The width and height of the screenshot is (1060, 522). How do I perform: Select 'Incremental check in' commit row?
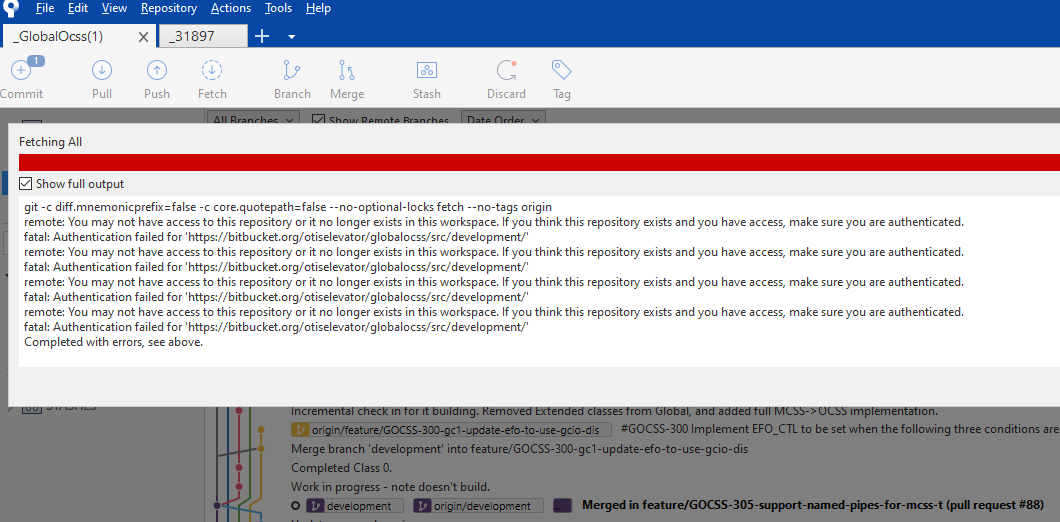tap(614, 411)
